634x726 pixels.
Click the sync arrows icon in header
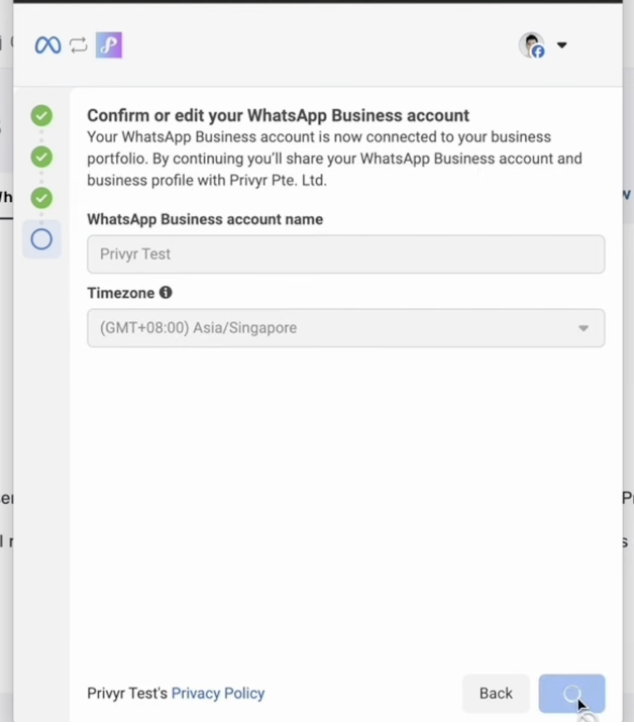78,45
